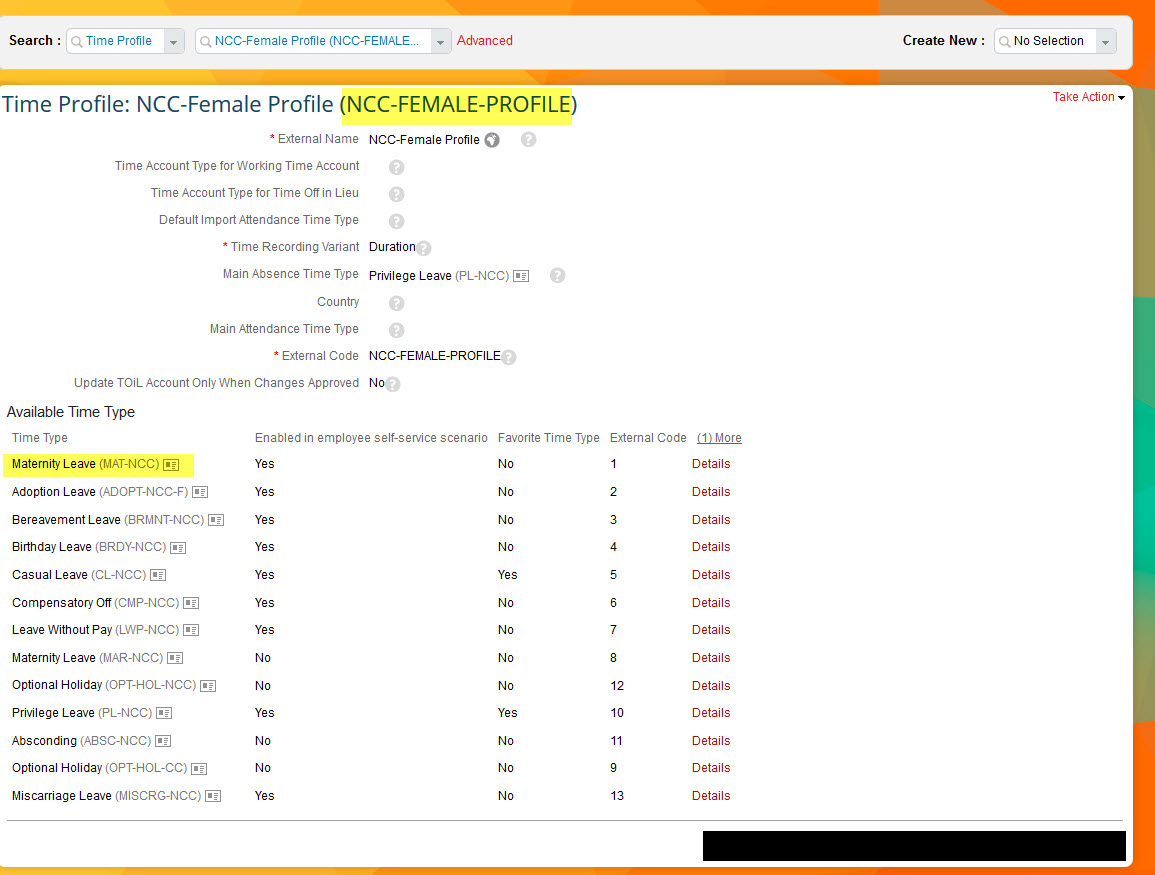Open help for Main Attendance Time Type

point(396,330)
